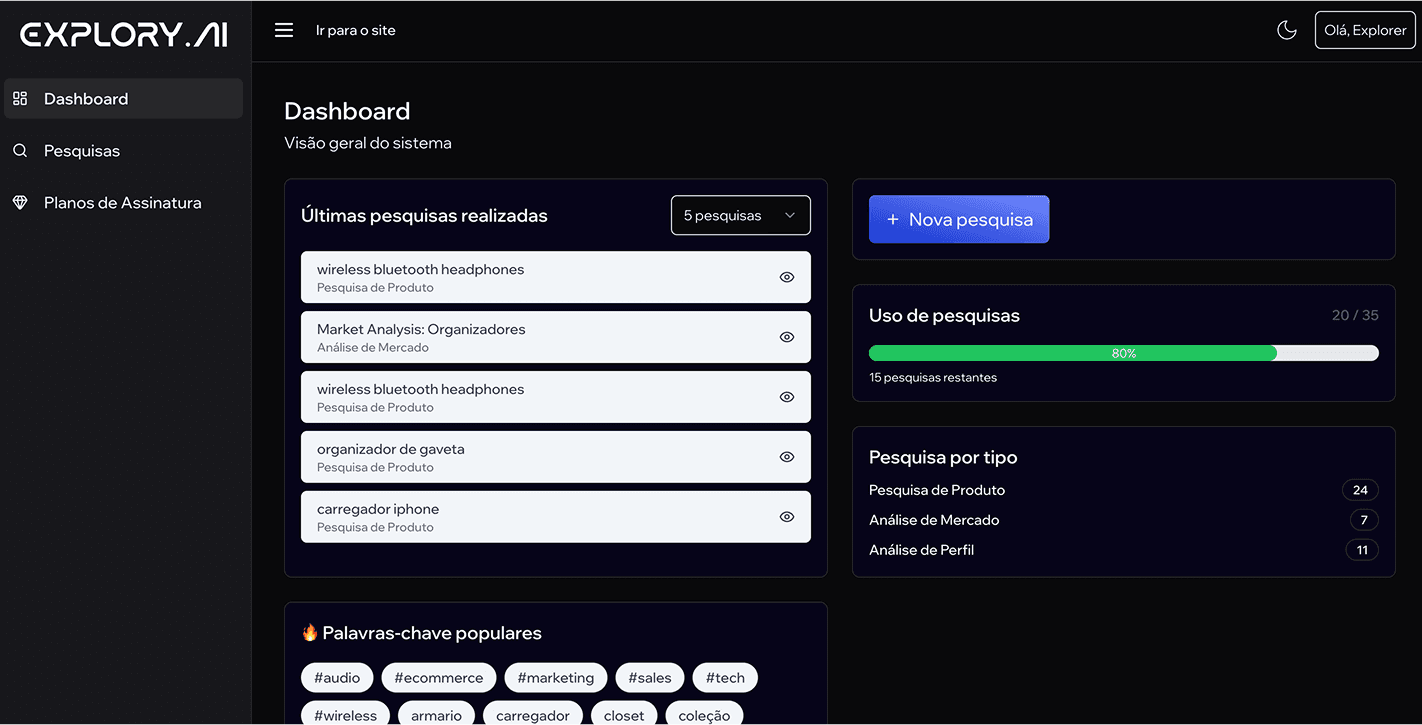View organizador de gaveta via eye icon

click(x=787, y=457)
